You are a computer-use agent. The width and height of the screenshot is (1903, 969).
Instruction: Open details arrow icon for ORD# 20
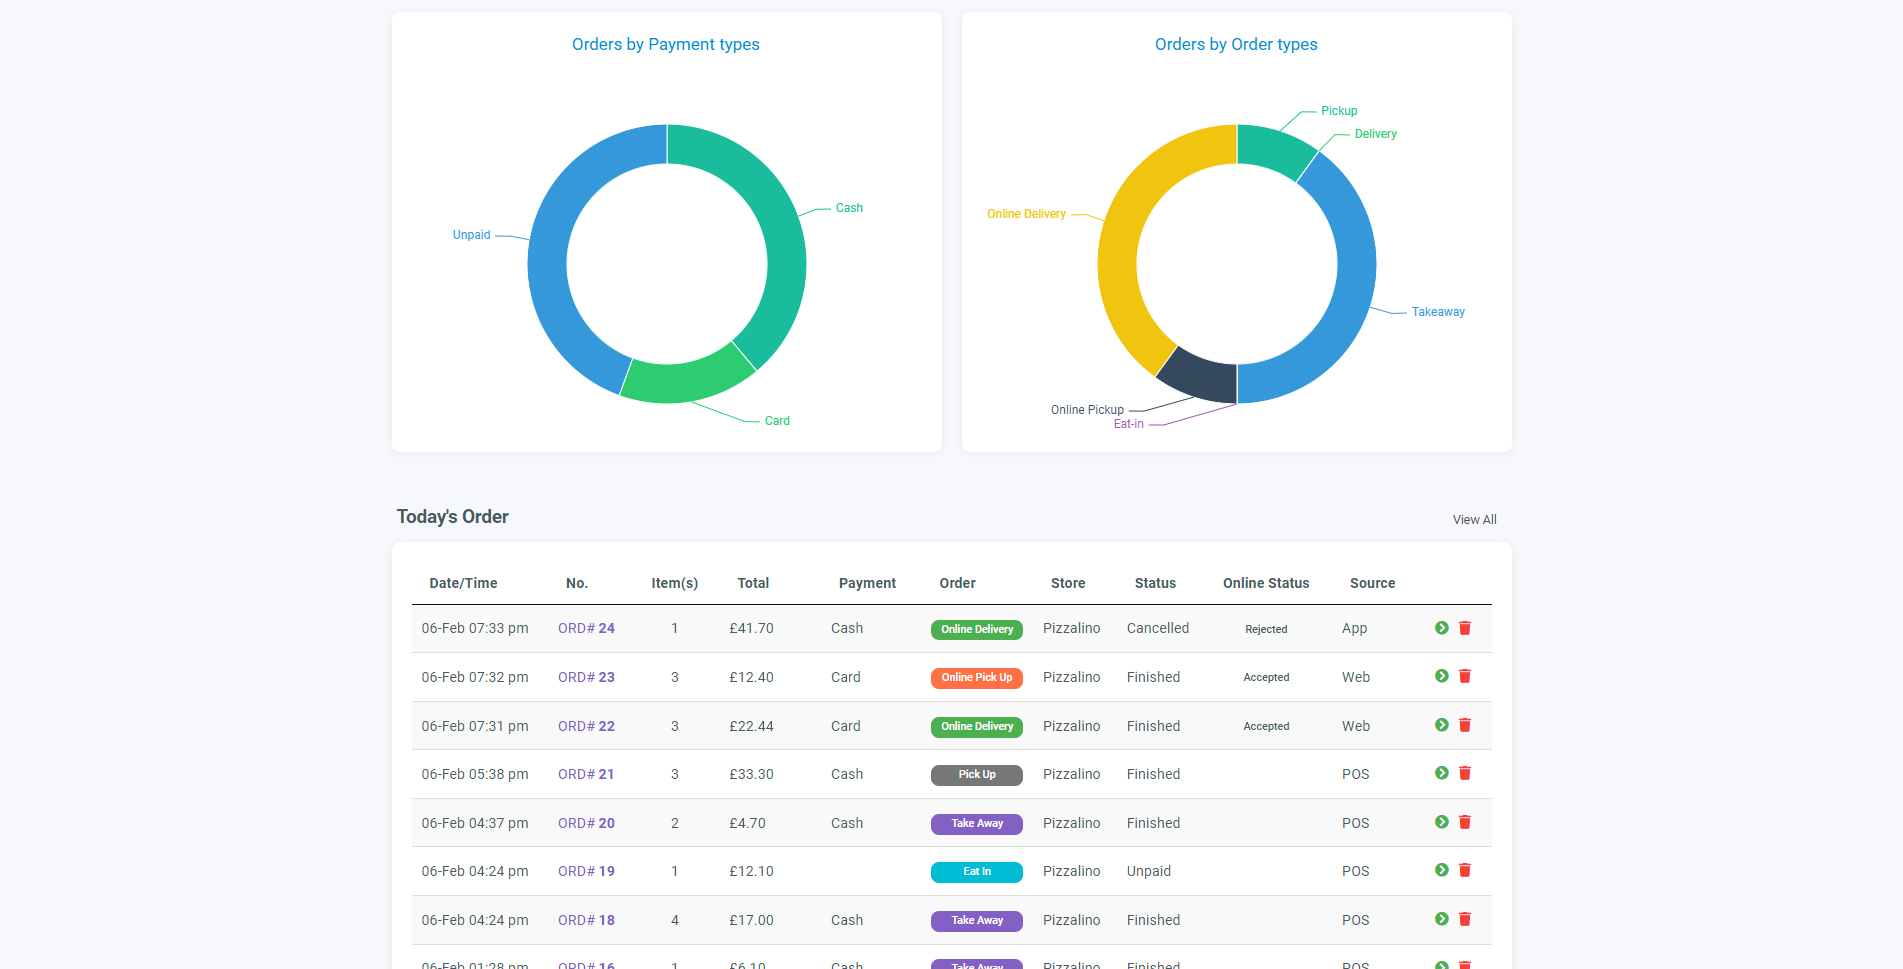click(x=1441, y=822)
